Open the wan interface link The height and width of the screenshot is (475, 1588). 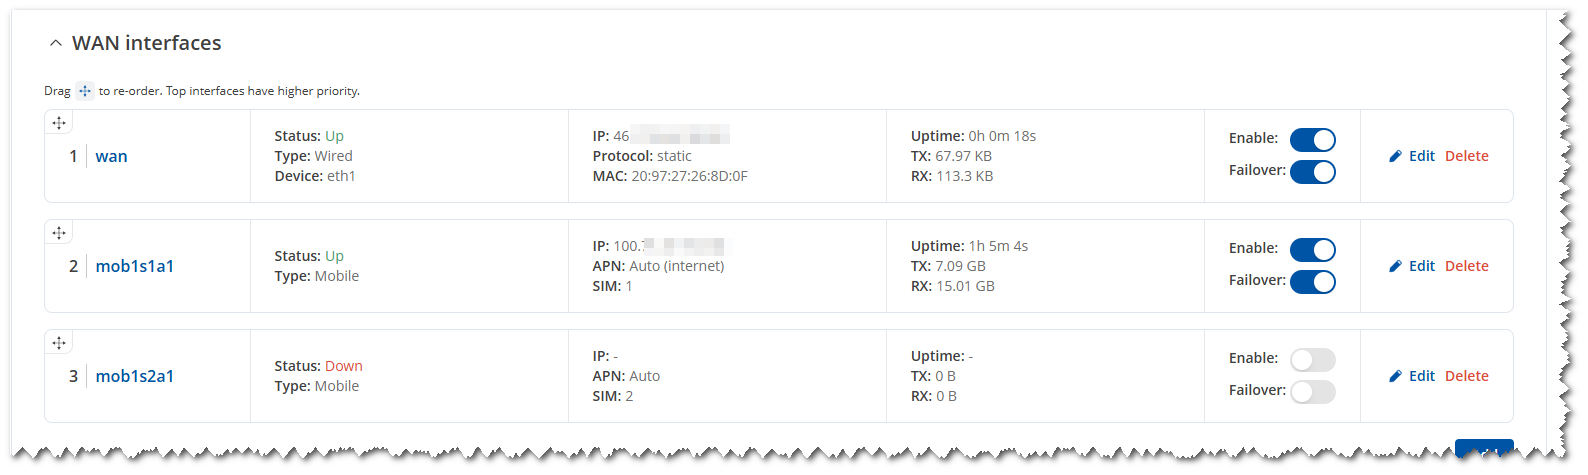click(x=111, y=156)
